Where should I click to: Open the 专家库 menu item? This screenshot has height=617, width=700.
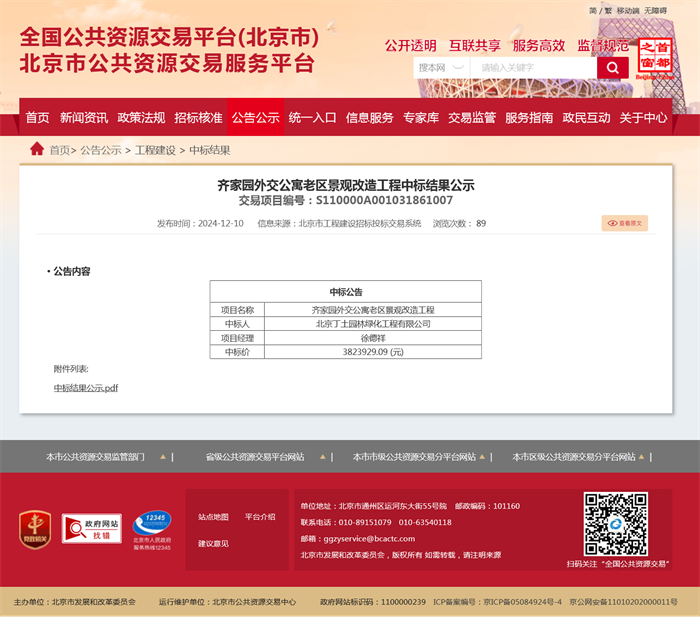pos(421,117)
